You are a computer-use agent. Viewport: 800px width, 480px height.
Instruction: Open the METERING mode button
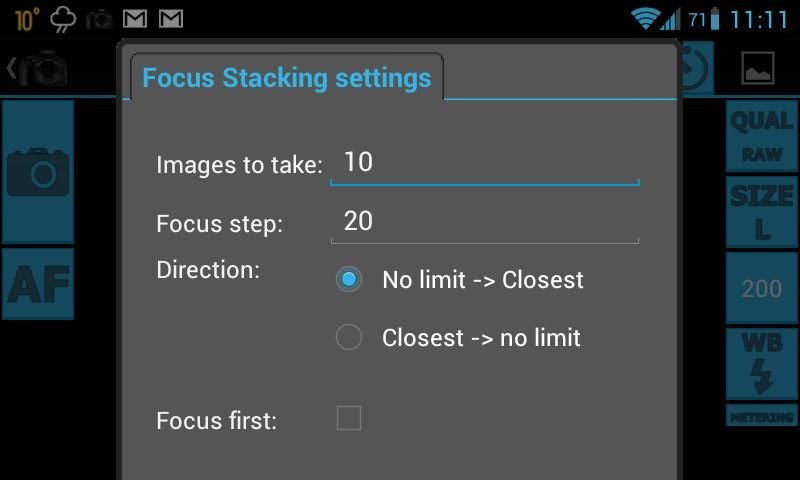[x=762, y=416]
